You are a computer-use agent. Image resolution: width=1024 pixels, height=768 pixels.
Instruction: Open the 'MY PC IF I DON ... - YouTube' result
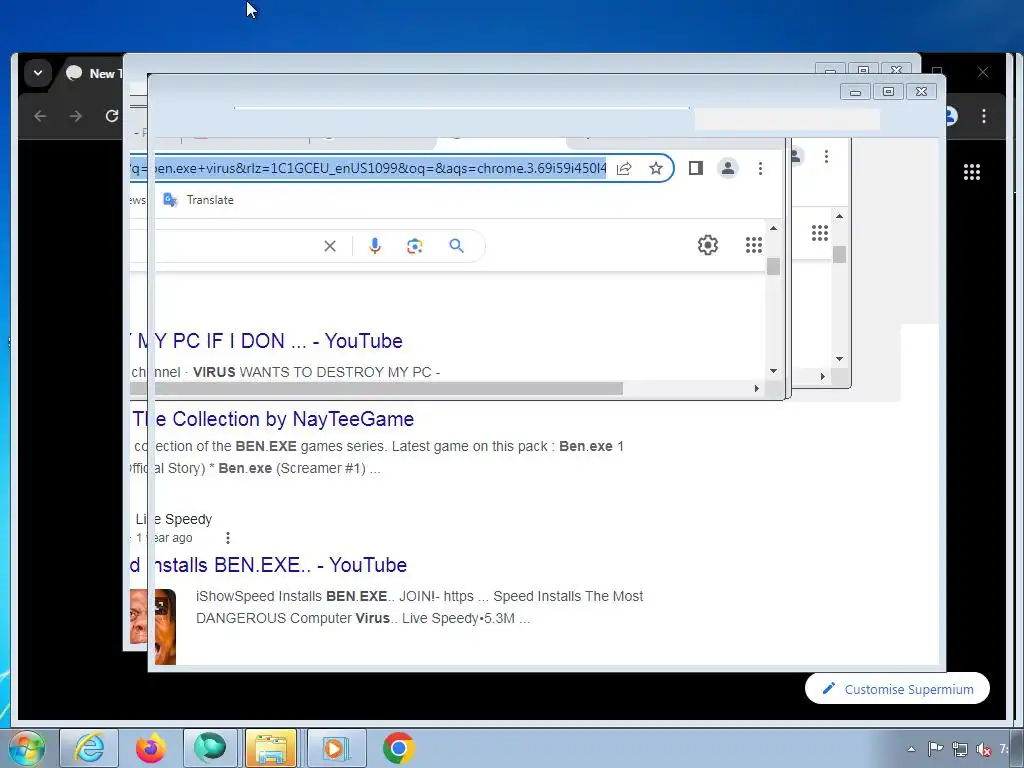click(x=266, y=341)
